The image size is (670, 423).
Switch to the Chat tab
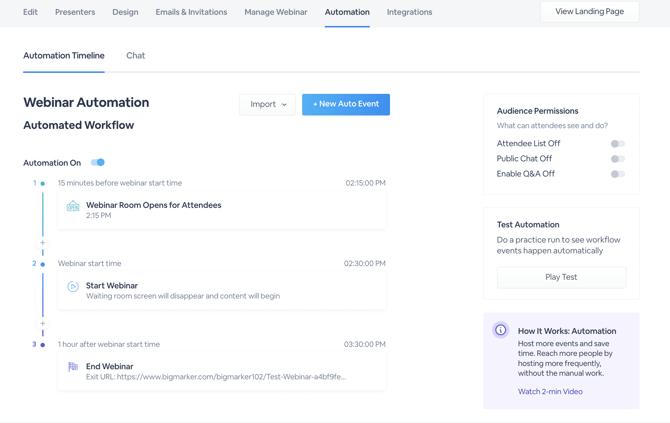click(135, 56)
